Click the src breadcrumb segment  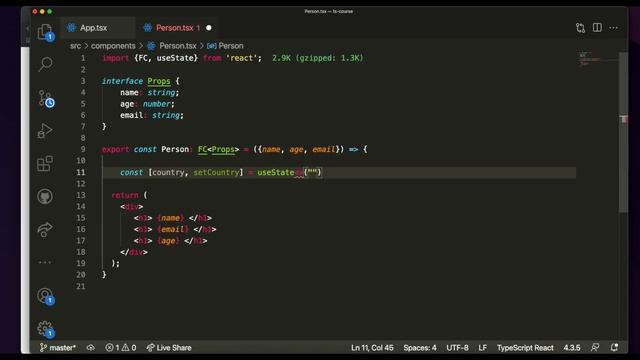tap(76, 46)
